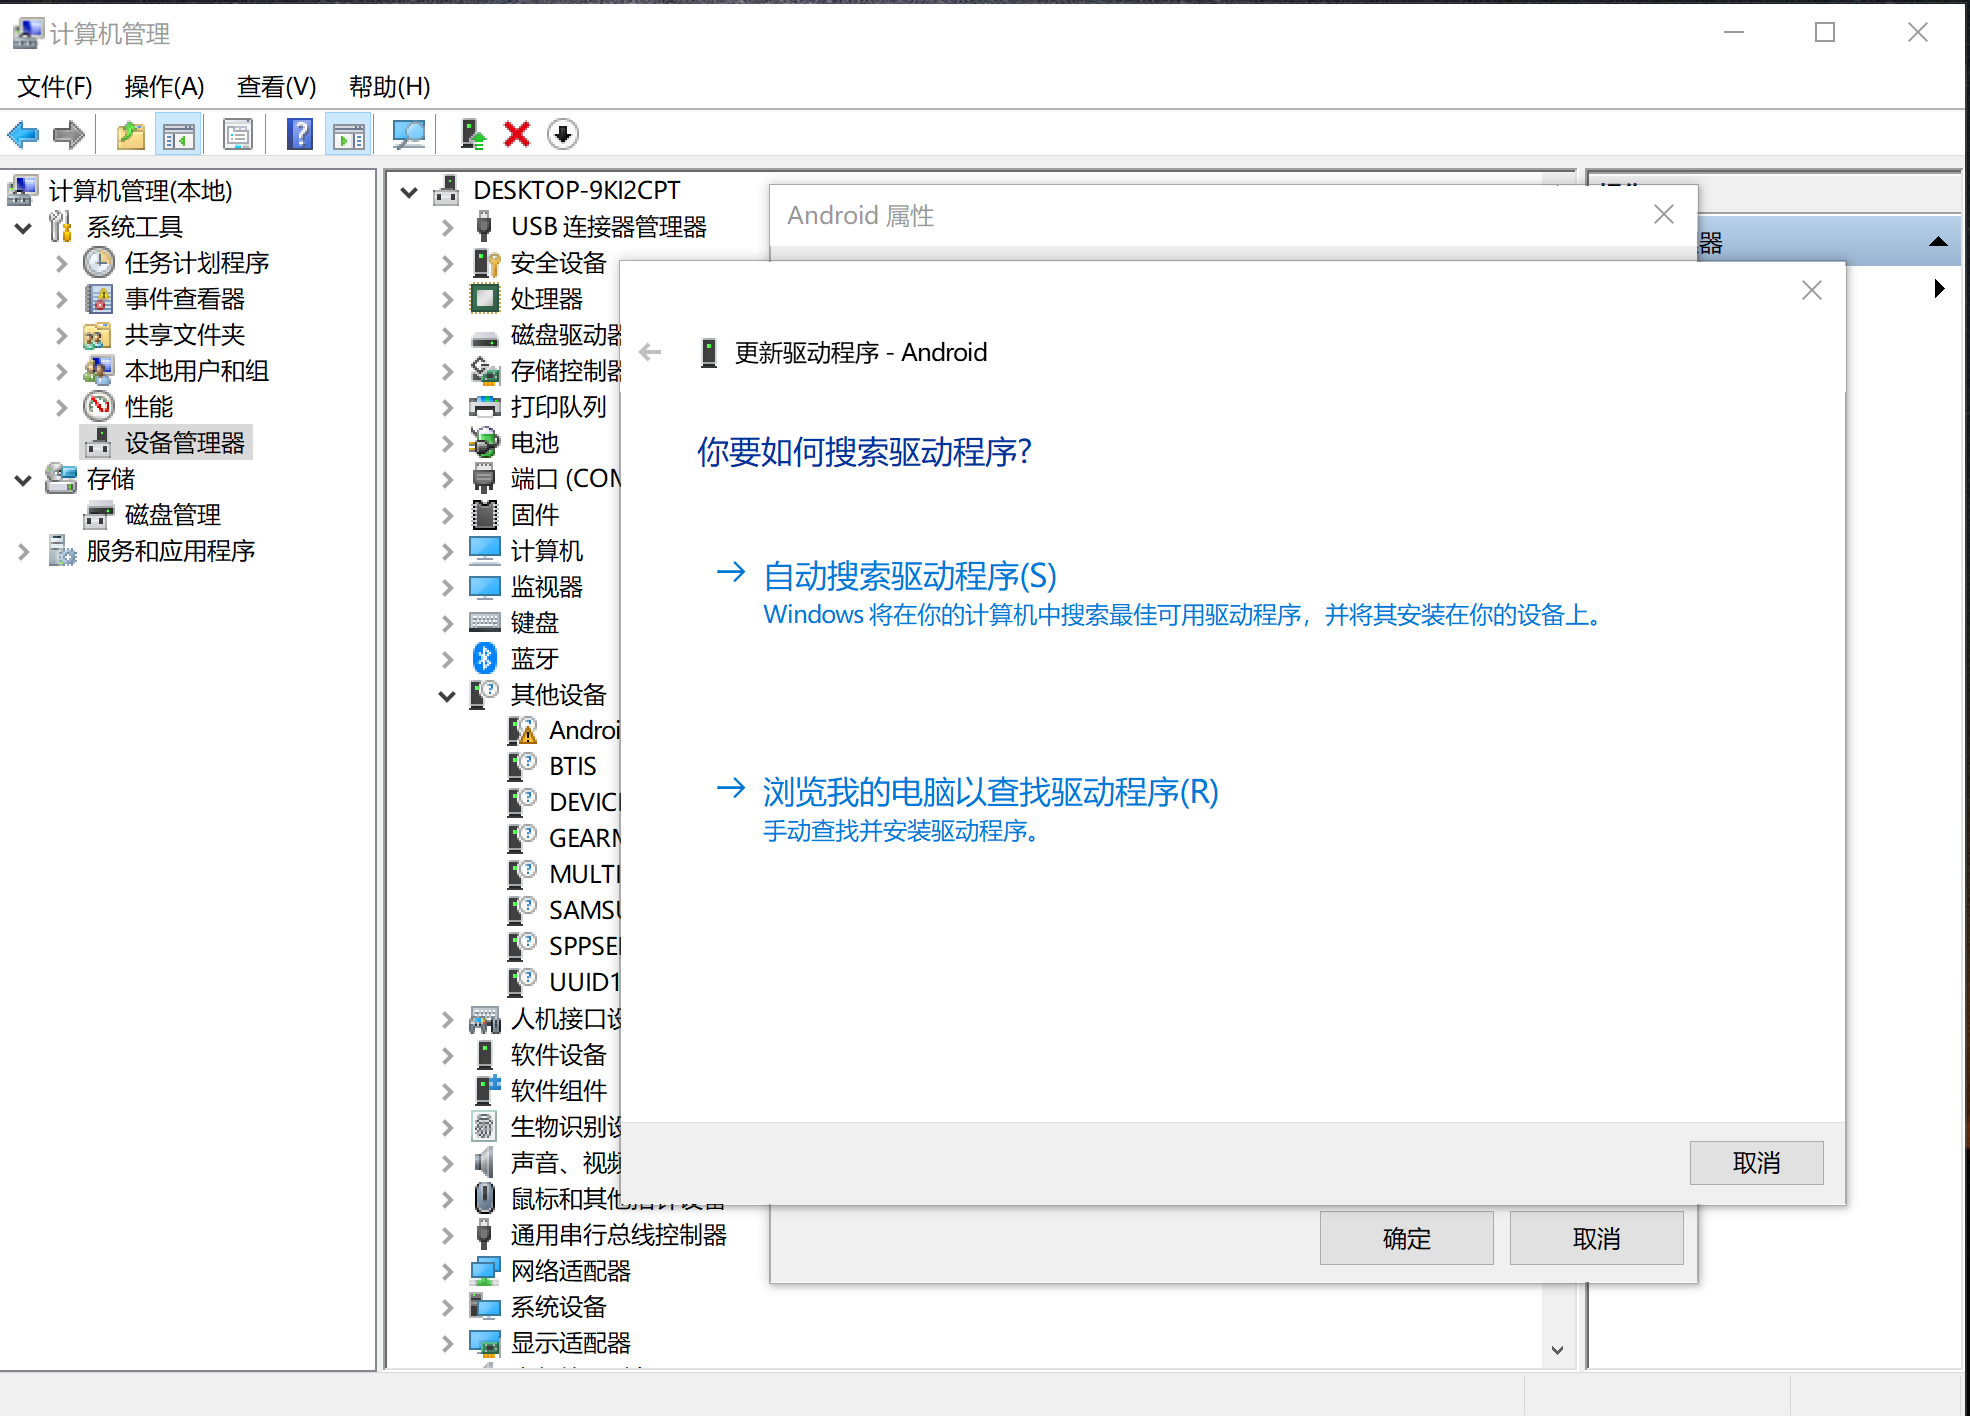Click the 确定 button in Android properties
The height and width of the screenshot is (1416, 1970).
[x=1405, y=1239]
